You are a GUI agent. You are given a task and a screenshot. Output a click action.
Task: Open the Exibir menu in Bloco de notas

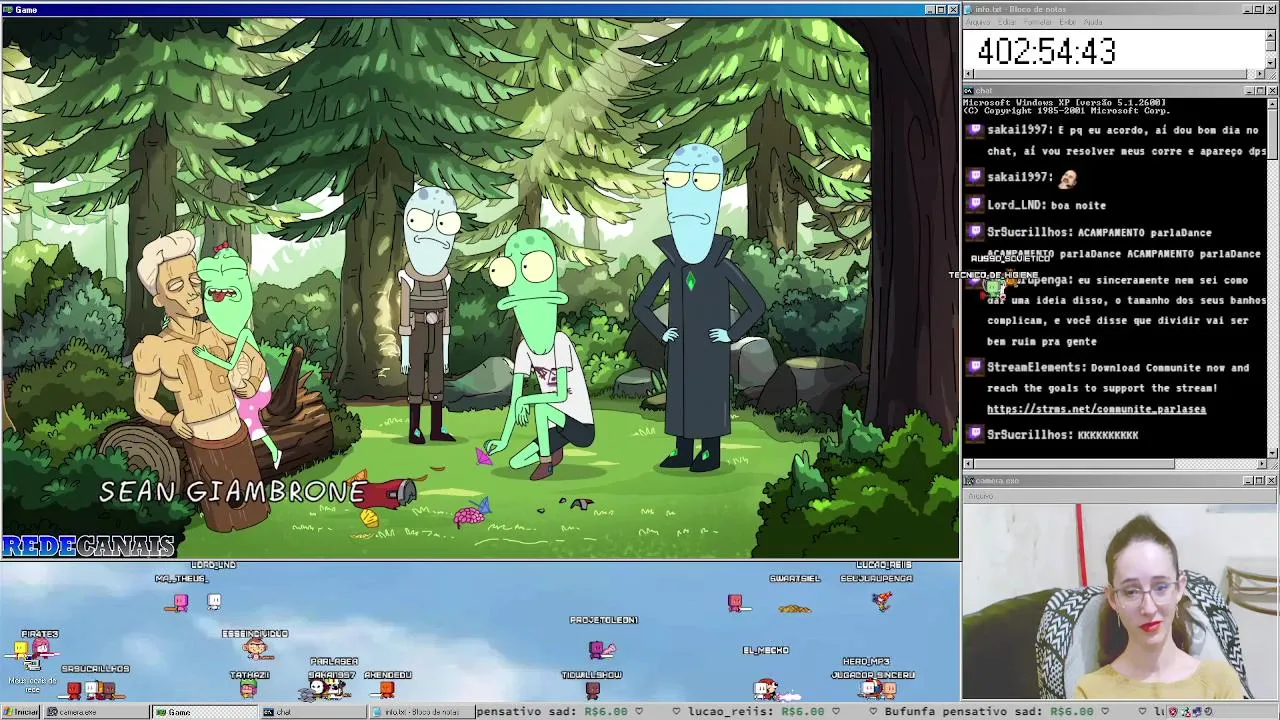point(1068,22)
